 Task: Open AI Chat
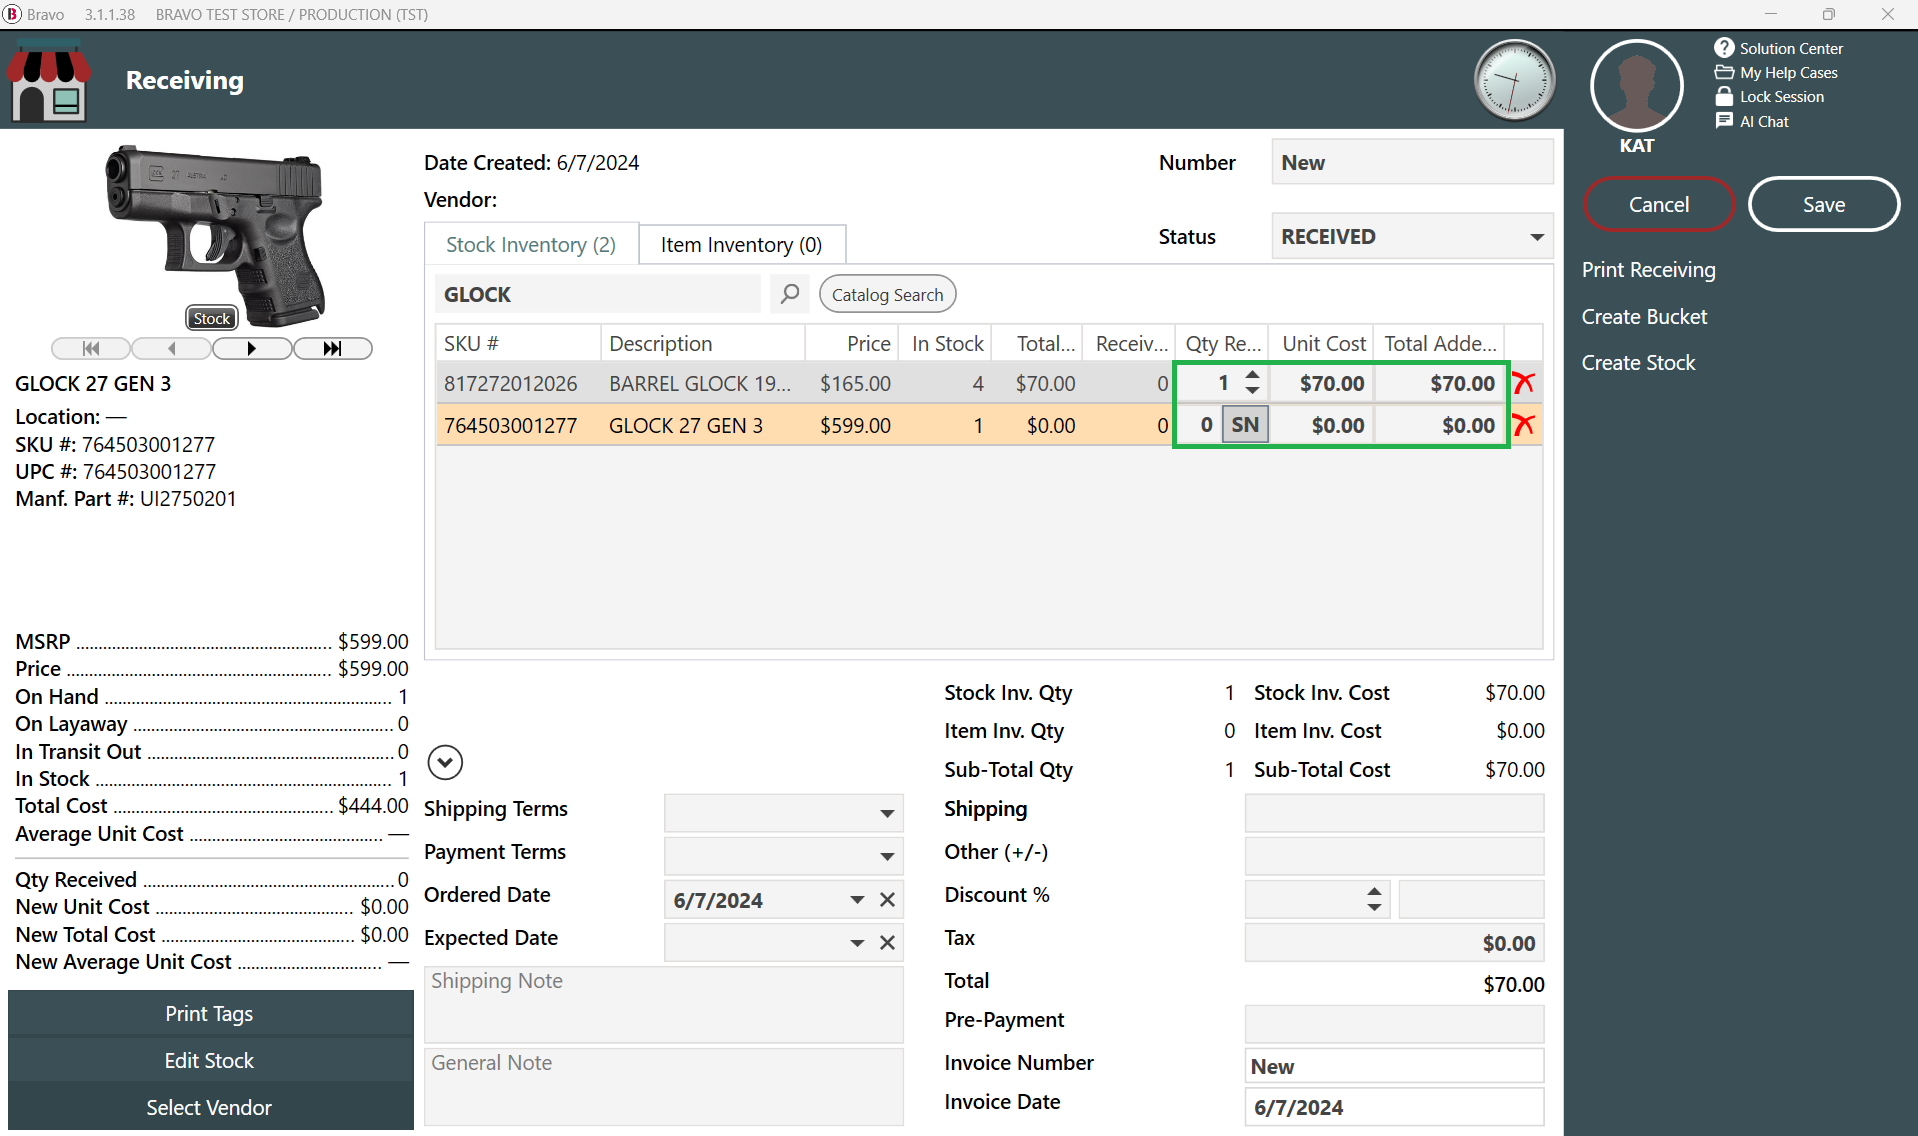pos(1752,121)
